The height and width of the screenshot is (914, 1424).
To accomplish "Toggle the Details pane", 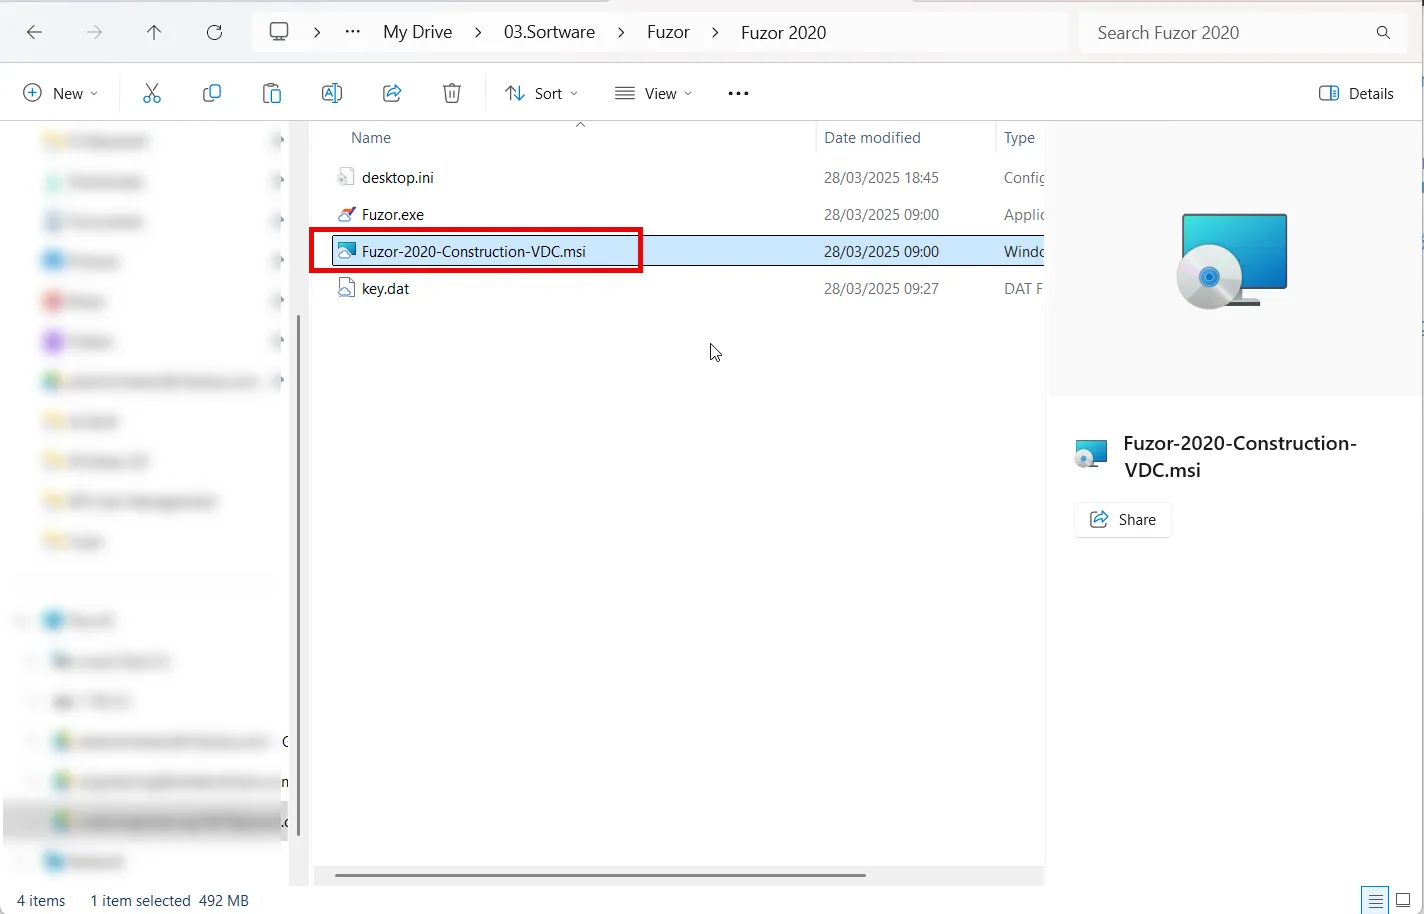I will pos(1356,93).
